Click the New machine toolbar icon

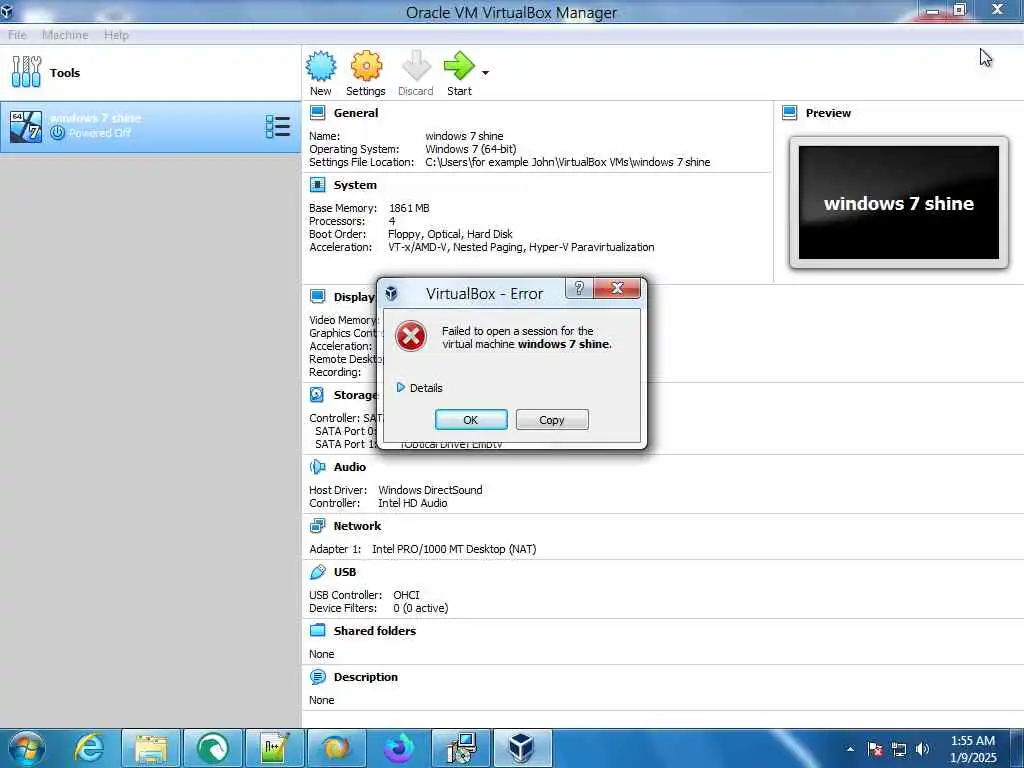point(321,73)
